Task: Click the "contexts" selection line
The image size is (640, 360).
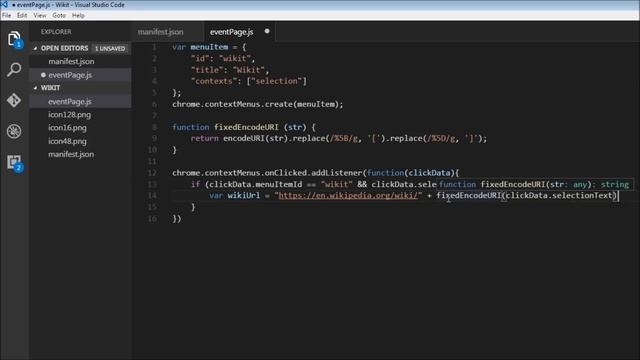Action: click(x=249, y=81)
